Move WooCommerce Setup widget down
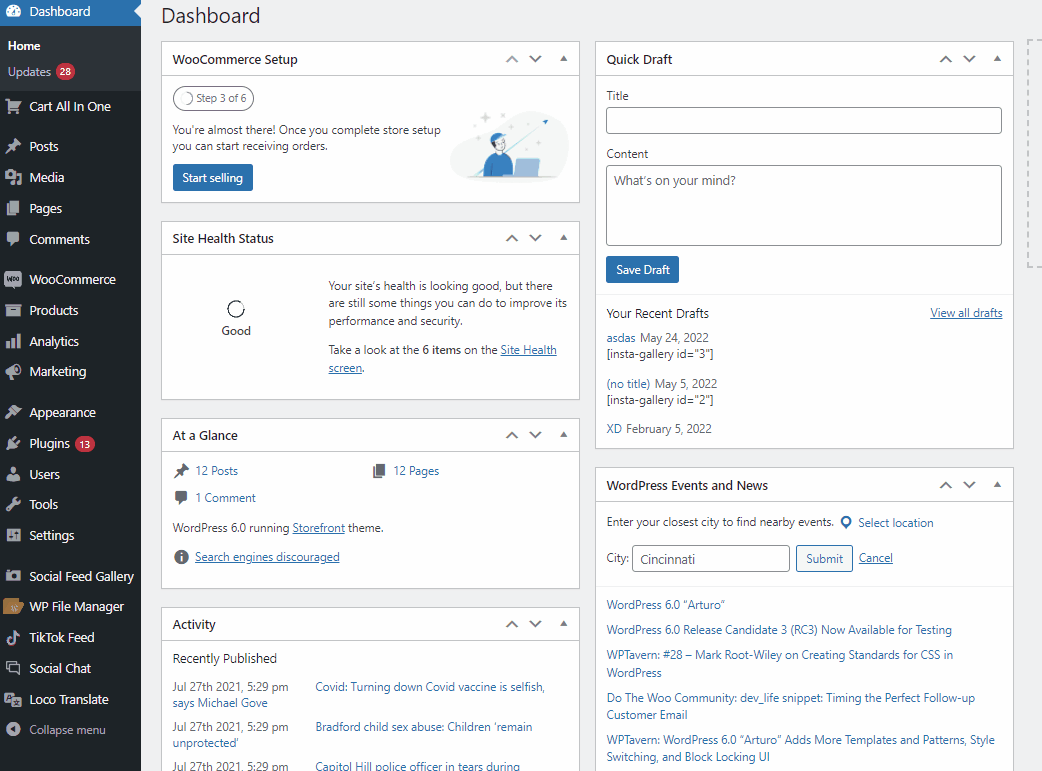Viewport: 1042px width, 771px height. tap(536, 59)
